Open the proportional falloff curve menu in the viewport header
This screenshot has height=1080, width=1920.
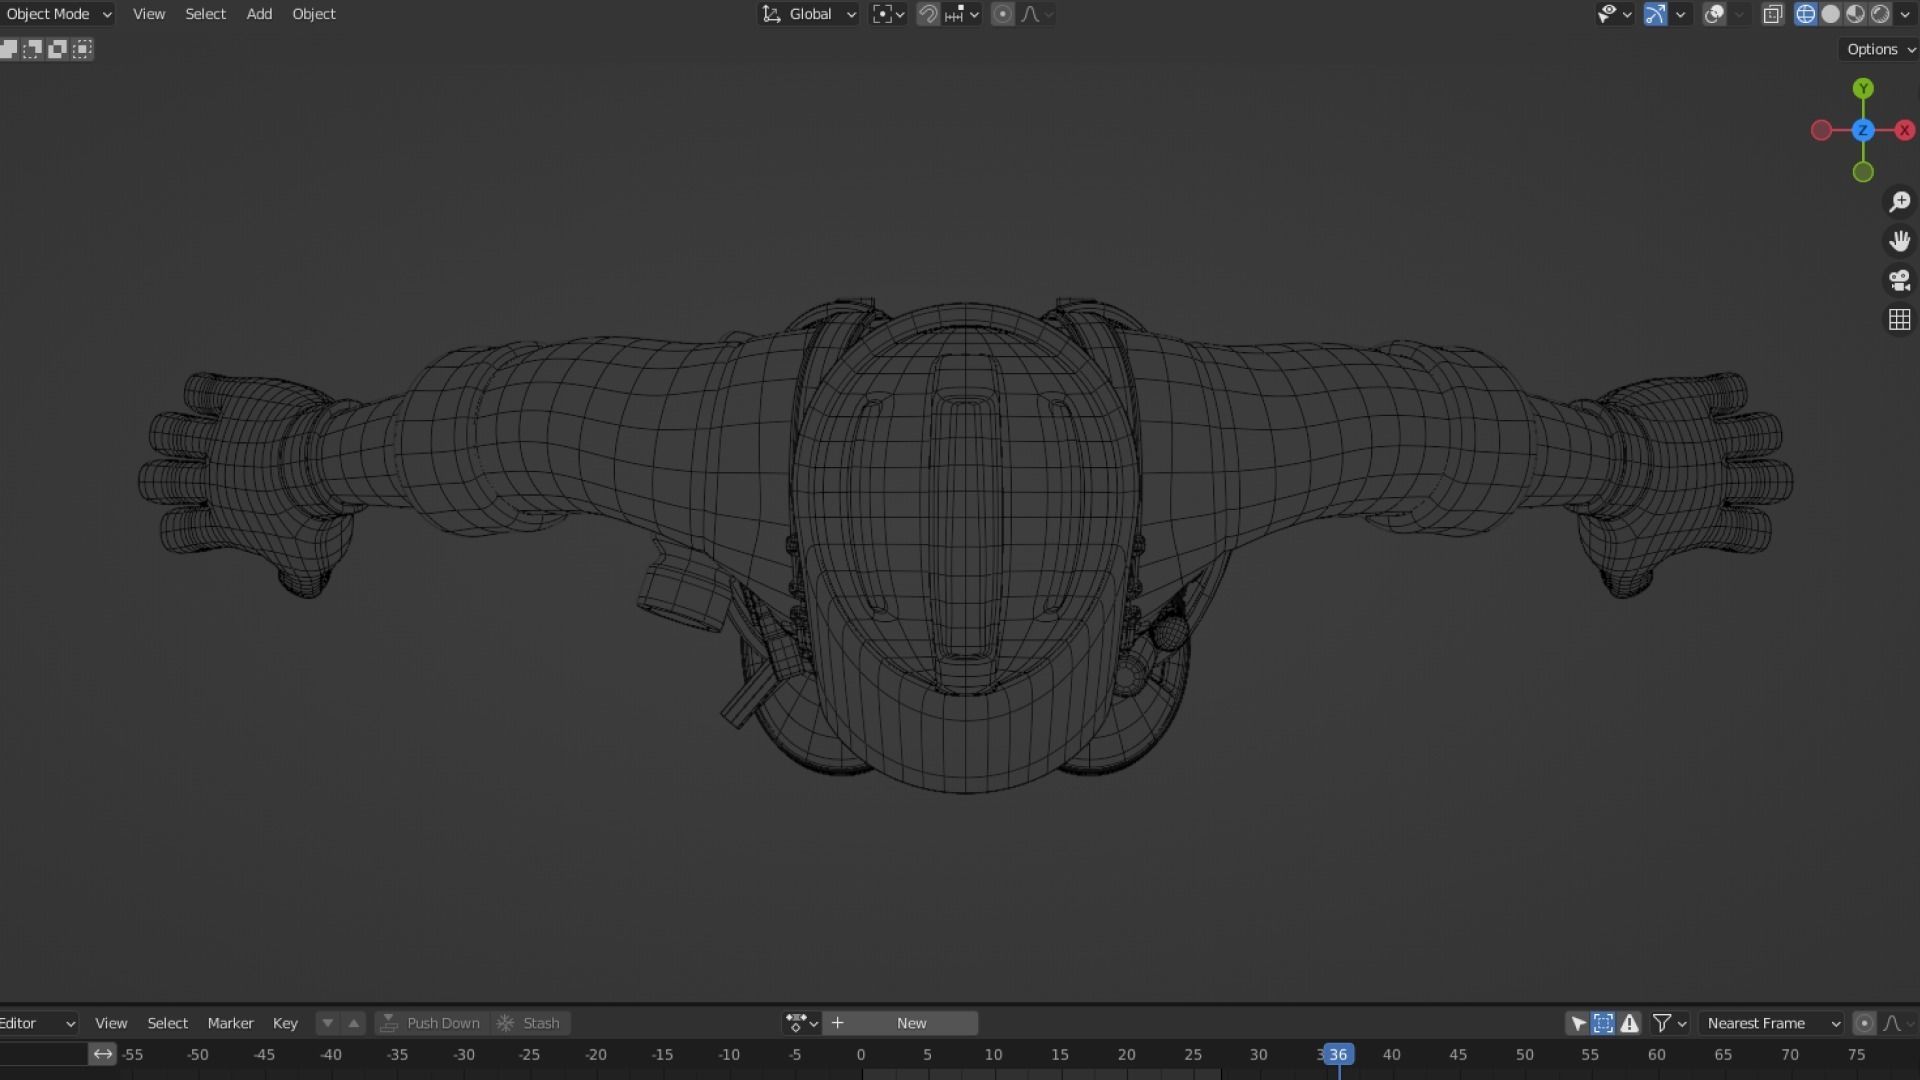tap(1037, 14)
